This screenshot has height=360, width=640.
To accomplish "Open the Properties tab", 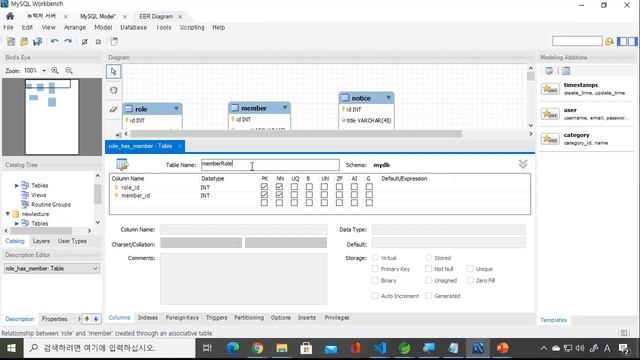I will coord(55,319).
